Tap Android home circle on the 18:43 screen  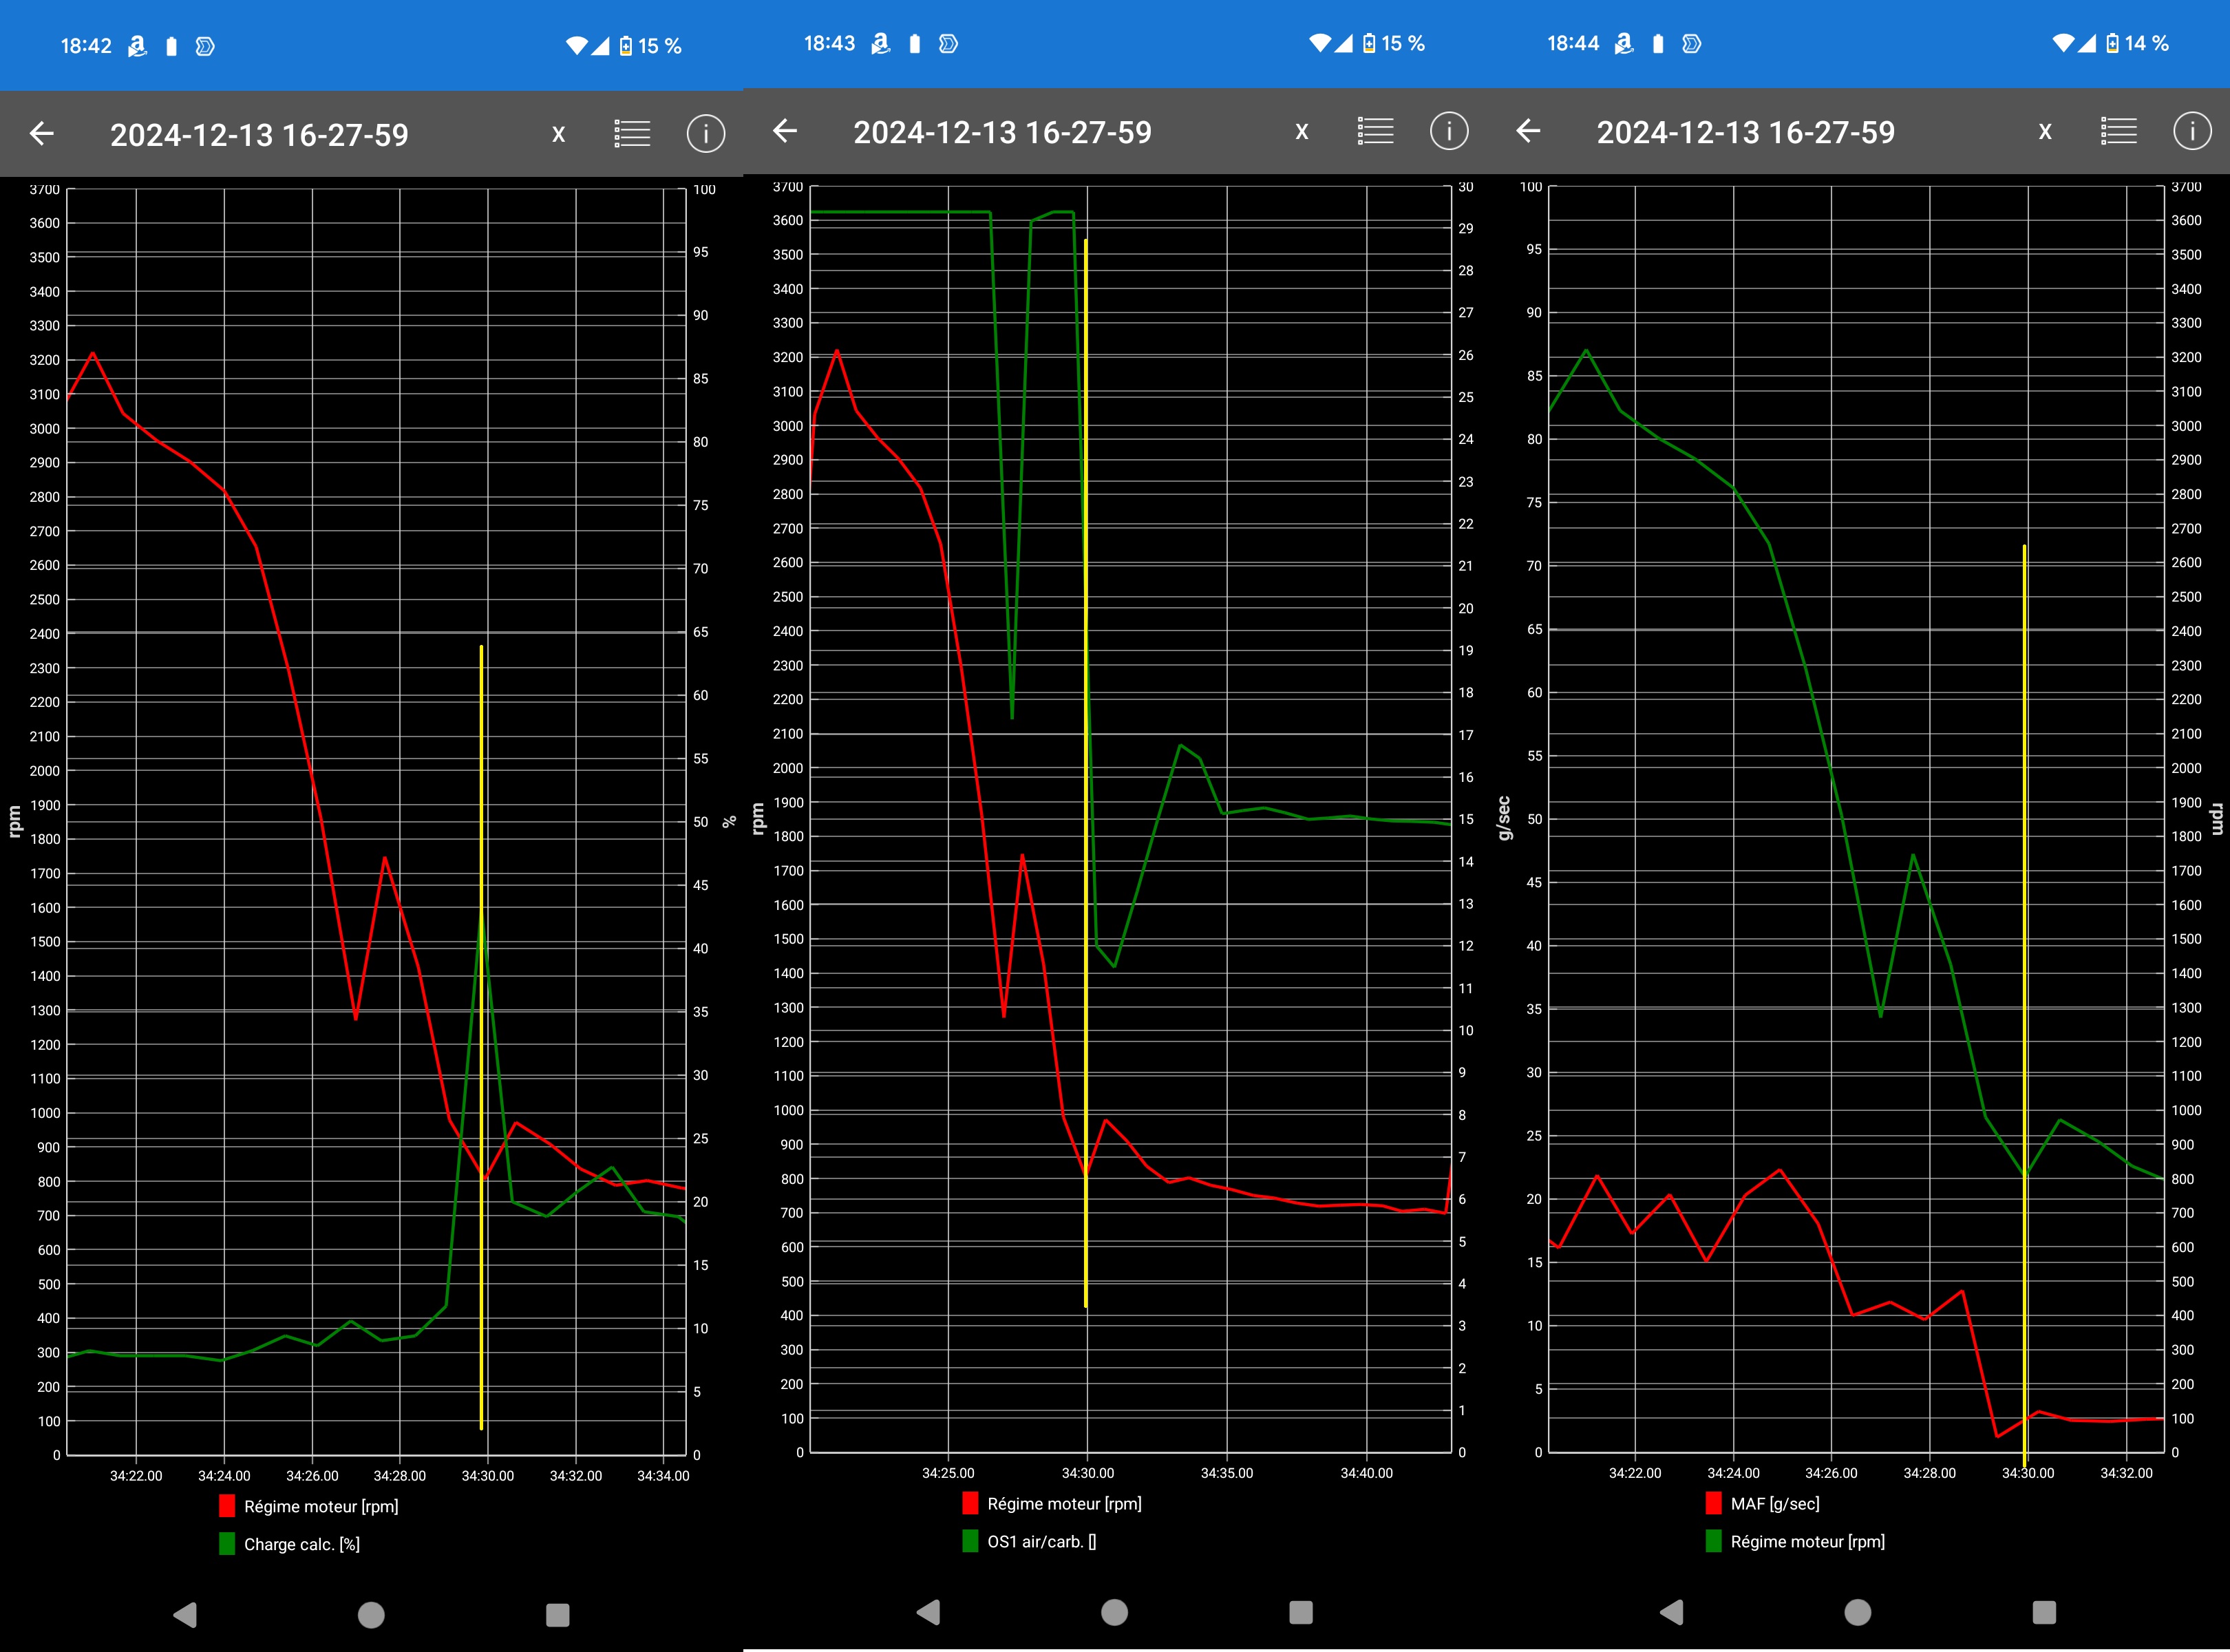coord(1114,1612)
